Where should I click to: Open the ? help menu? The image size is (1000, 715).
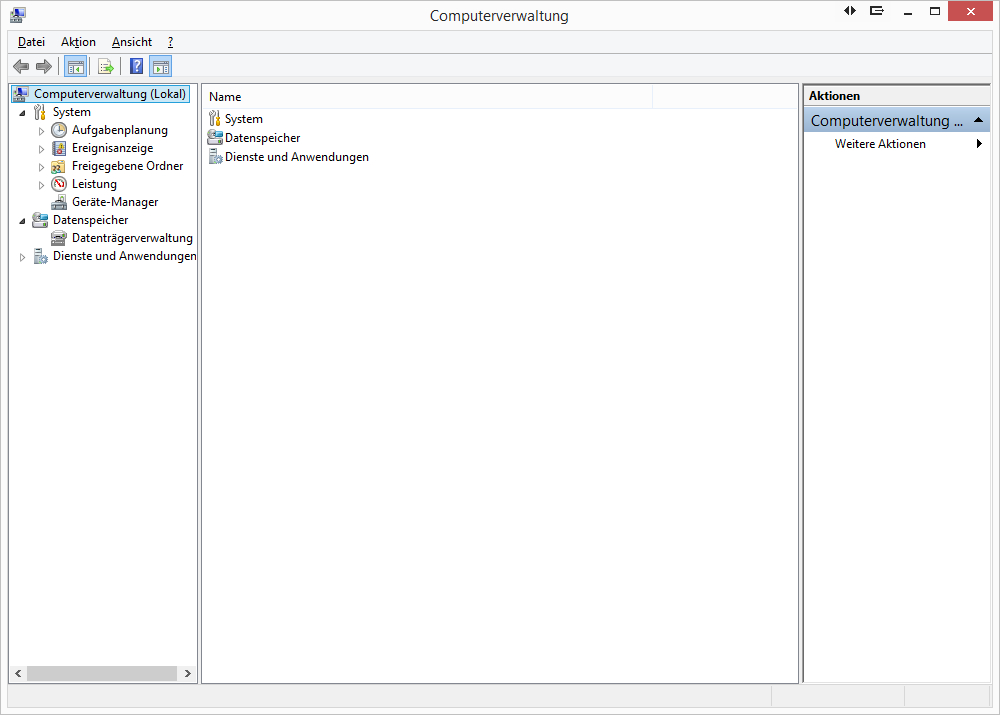point(170,42)
